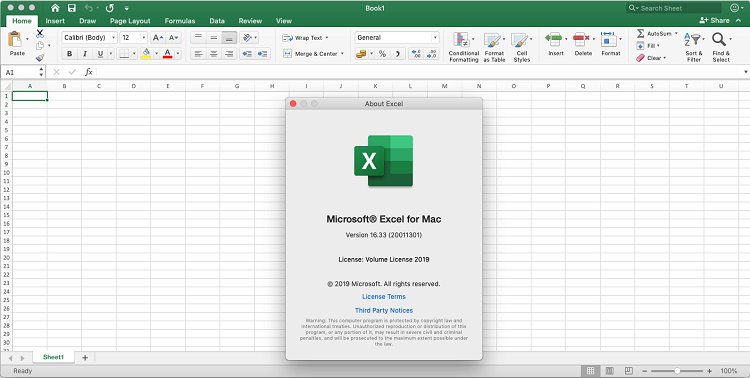750x378 pixels.
Task: Open the Data ribbon tab
Action: [x=217, y=21]
